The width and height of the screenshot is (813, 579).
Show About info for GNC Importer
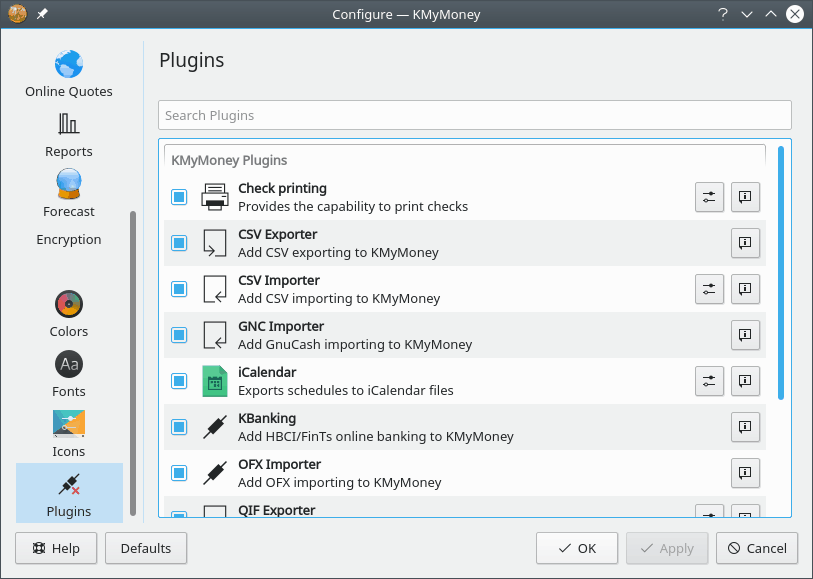pyautogui.click(x=746, y=335)
